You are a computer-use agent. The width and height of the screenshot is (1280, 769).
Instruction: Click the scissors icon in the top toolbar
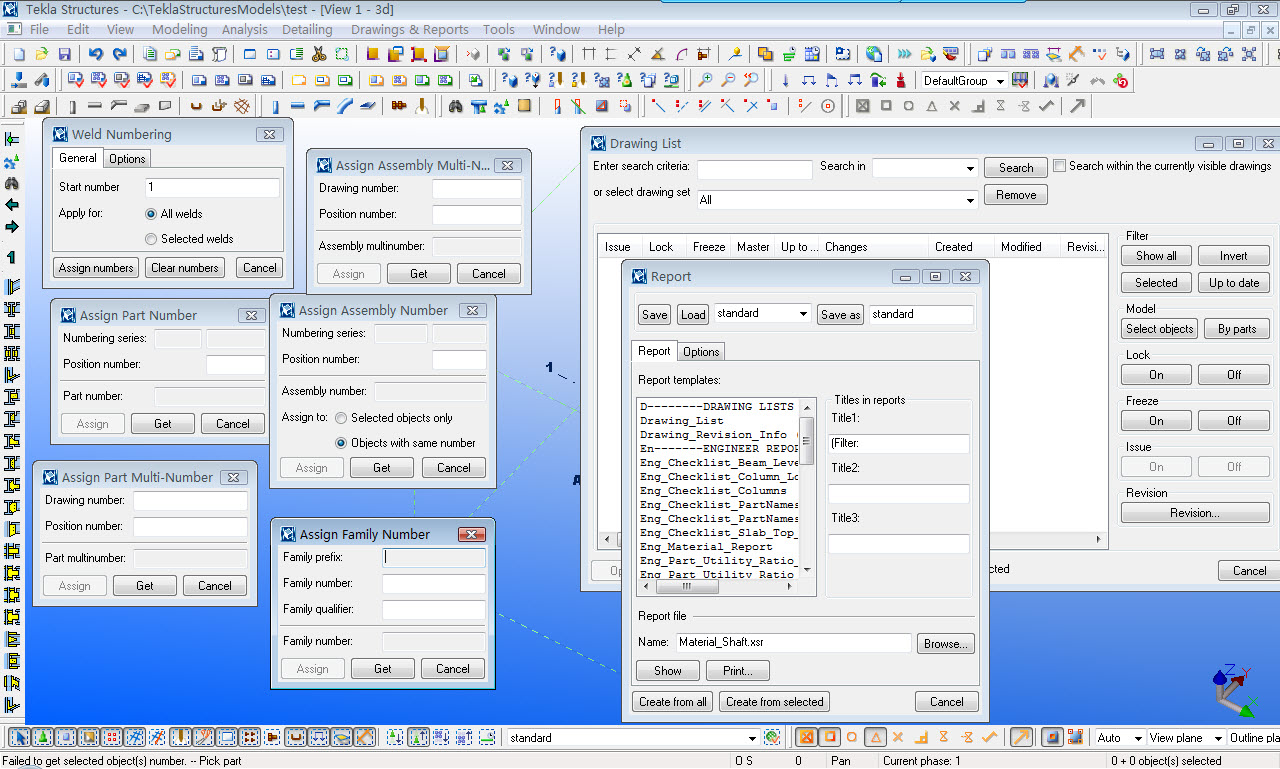(320, 54)
